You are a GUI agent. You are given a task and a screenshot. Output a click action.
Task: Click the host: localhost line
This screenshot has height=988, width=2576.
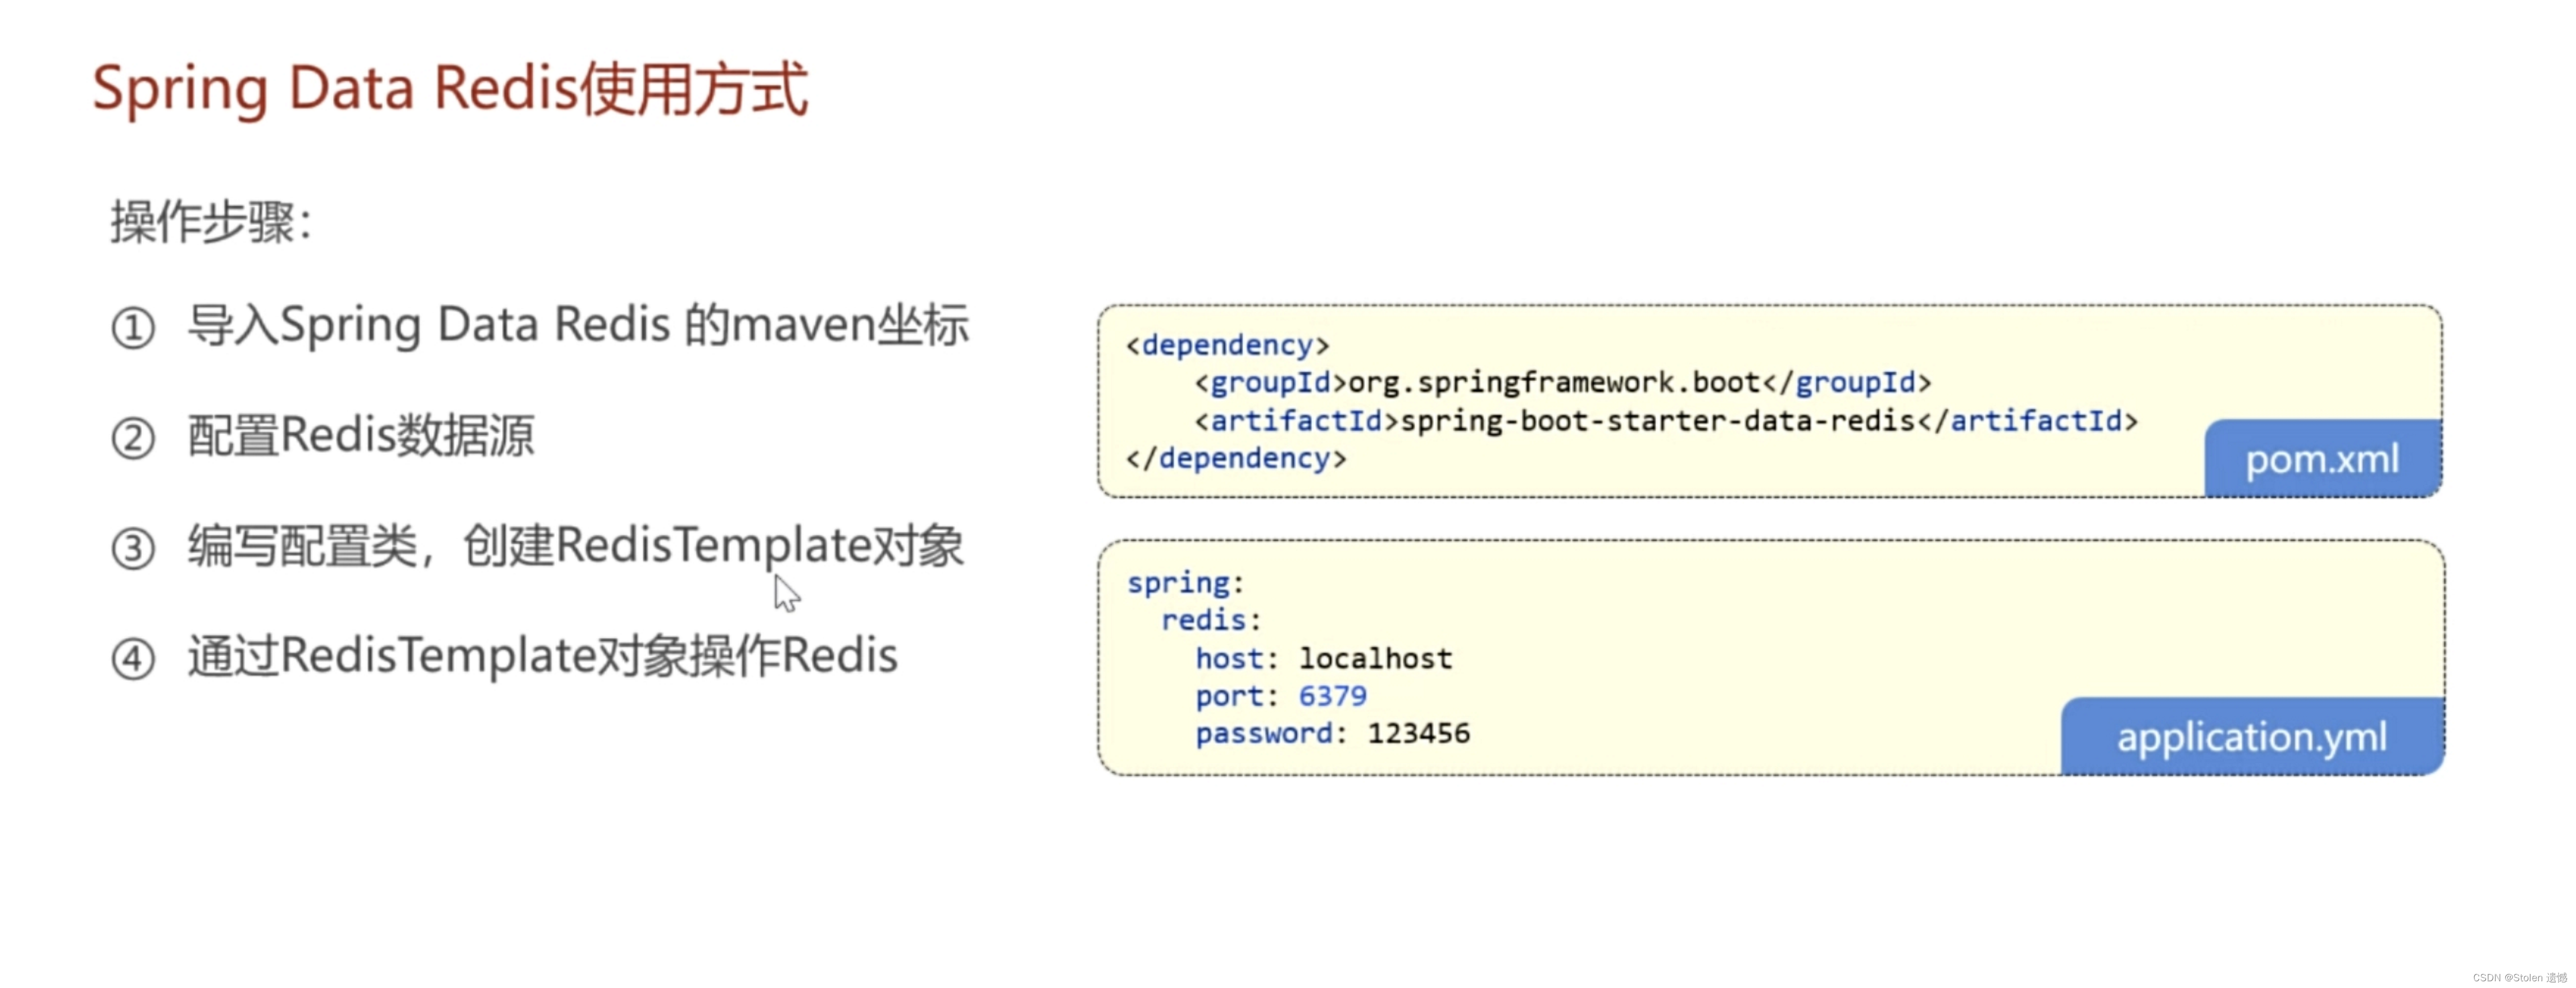click(x=1323, y=658)
